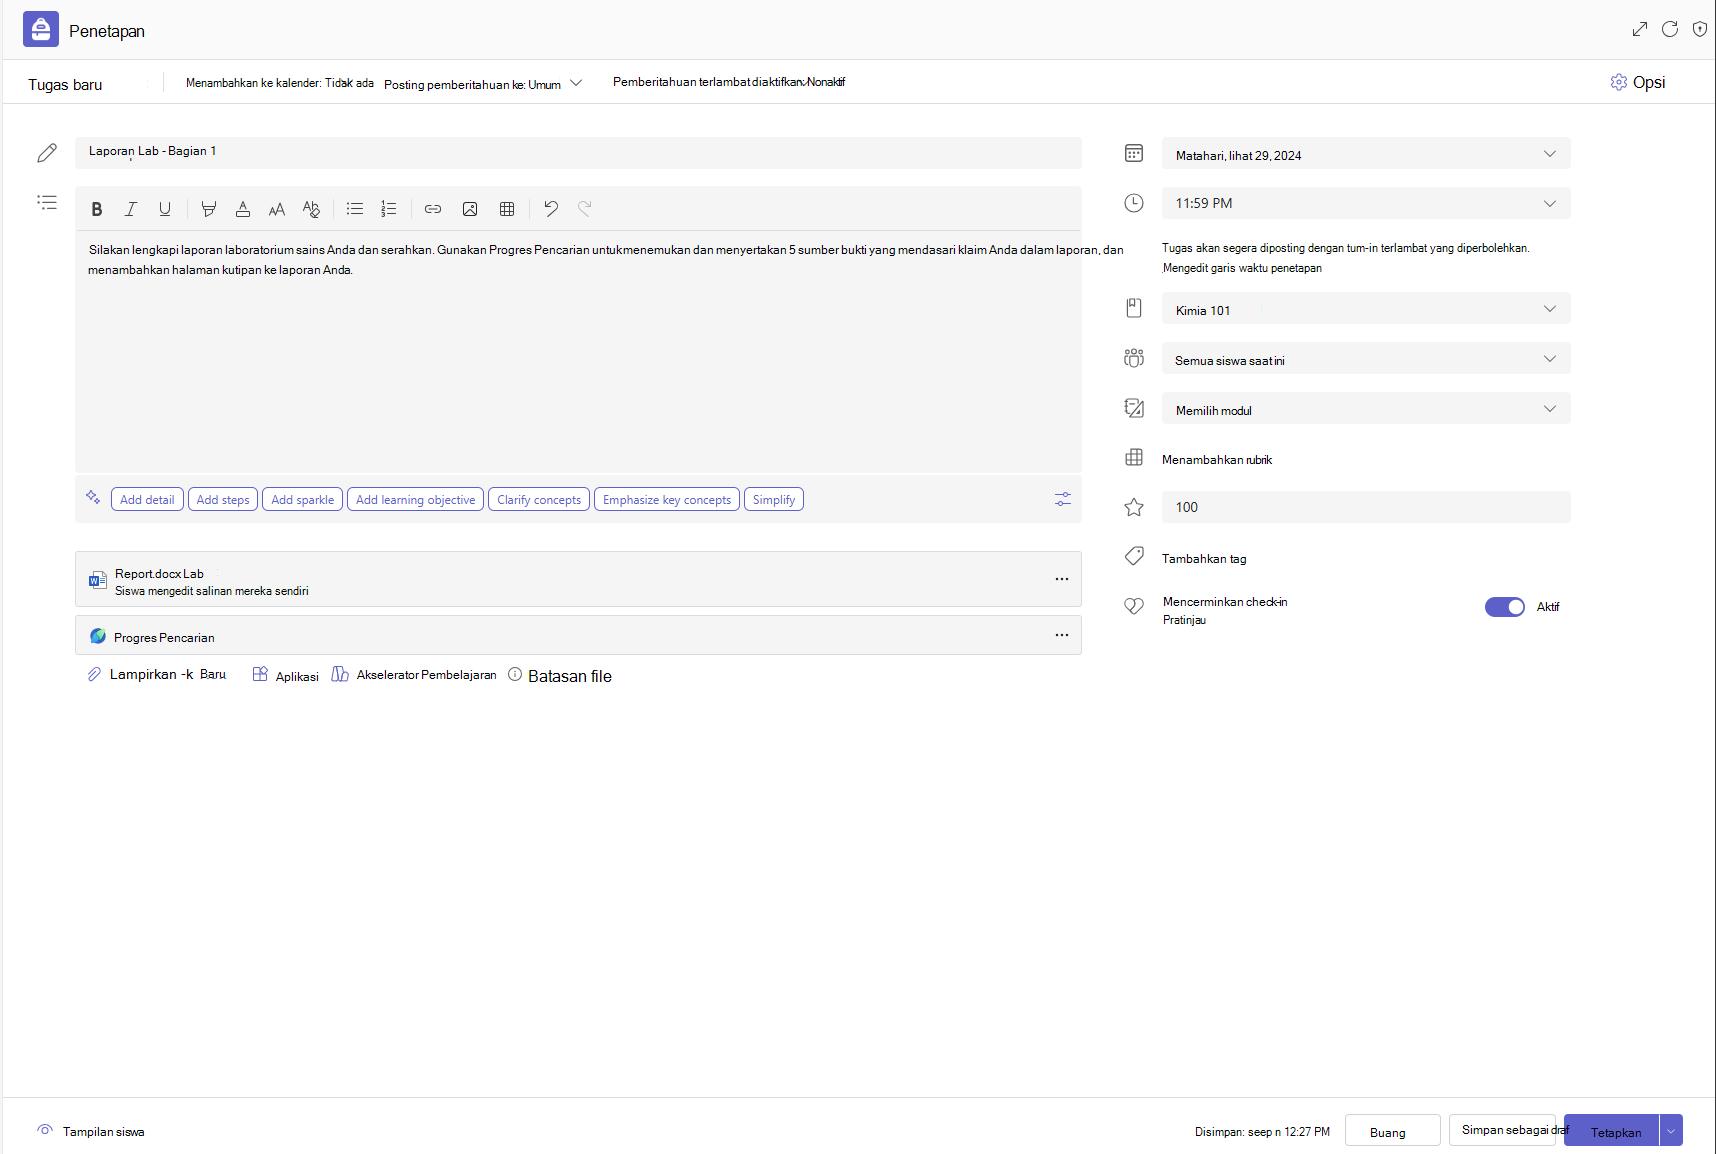Screen dimensions: 1716x1154
Task: Open the Memilih modul dropdown
Action: coord(1366,409)
